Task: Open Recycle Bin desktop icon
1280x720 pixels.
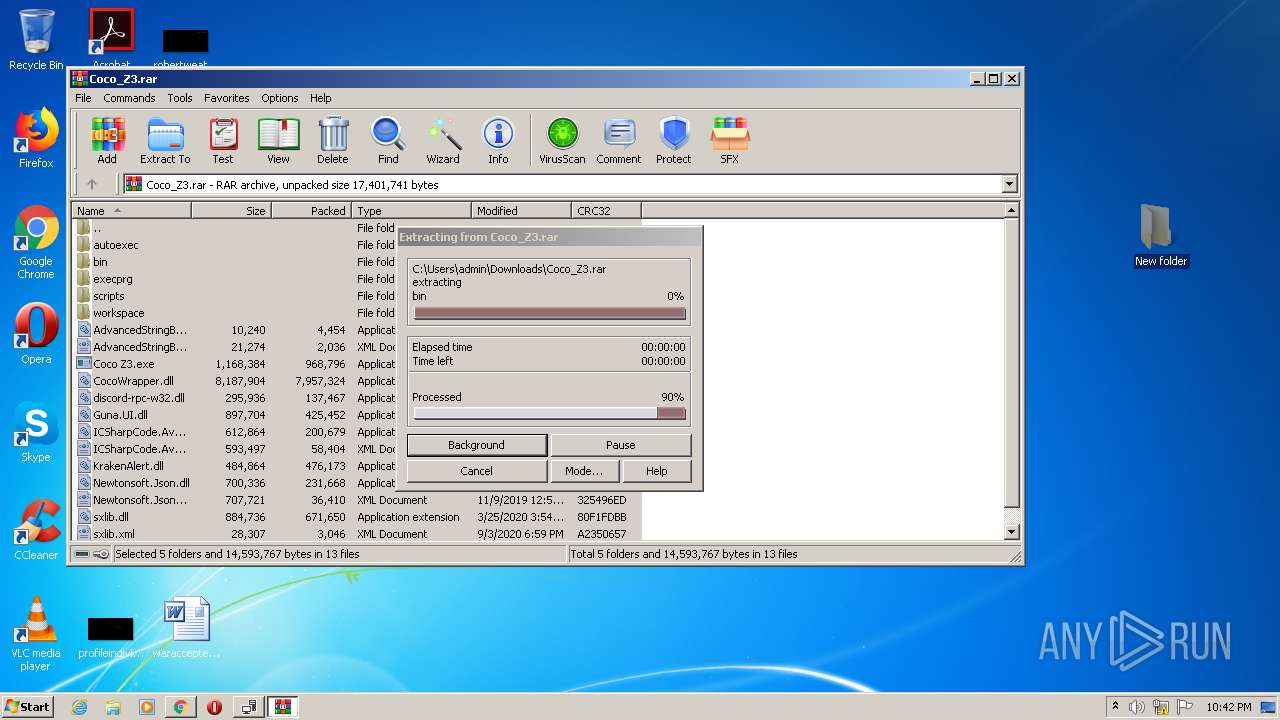Action: pyautogui.click(x=36, y=40)
